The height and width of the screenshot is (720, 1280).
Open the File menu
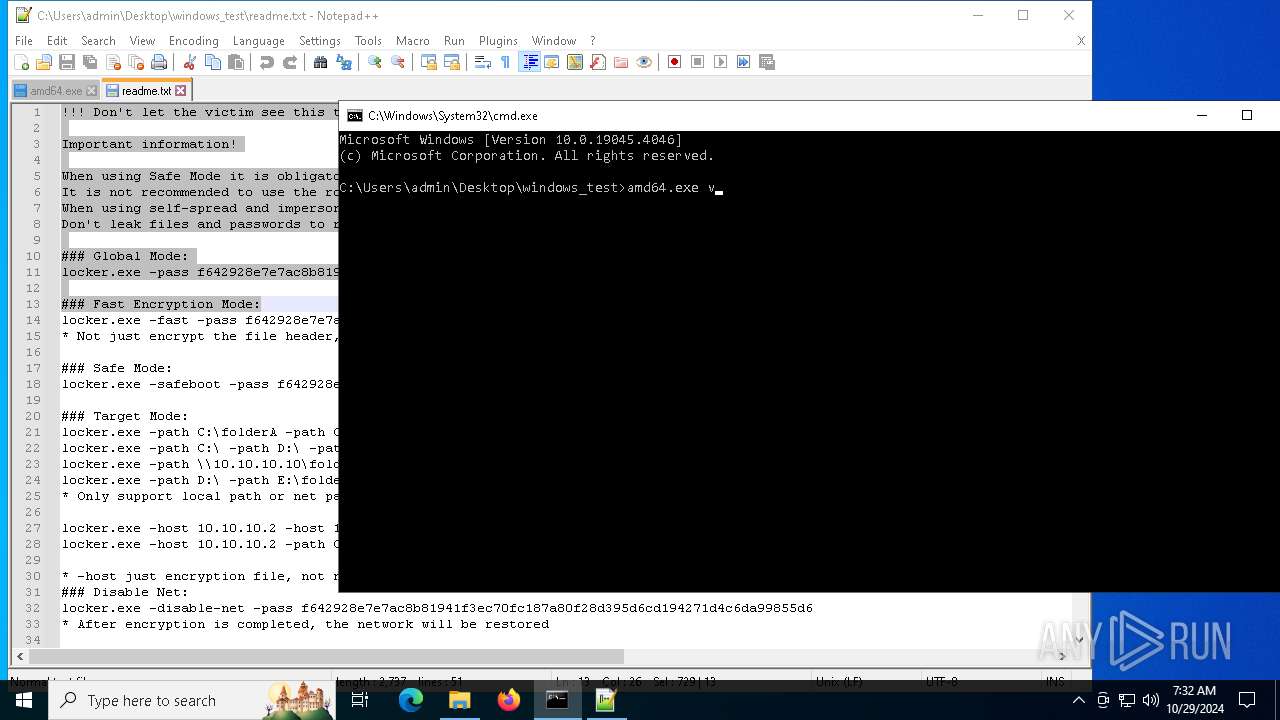pyautogui.click(x=24, y=41)
